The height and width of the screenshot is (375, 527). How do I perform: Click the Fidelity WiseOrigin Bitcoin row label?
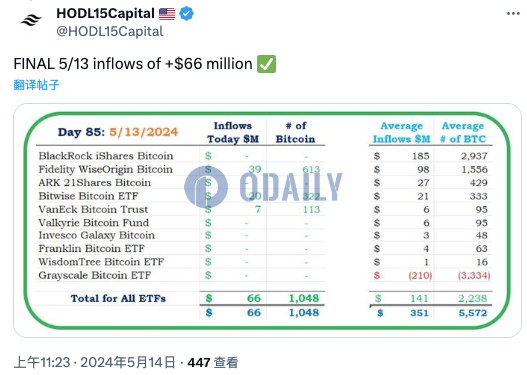pyautogui.click(x=106, y=169)
